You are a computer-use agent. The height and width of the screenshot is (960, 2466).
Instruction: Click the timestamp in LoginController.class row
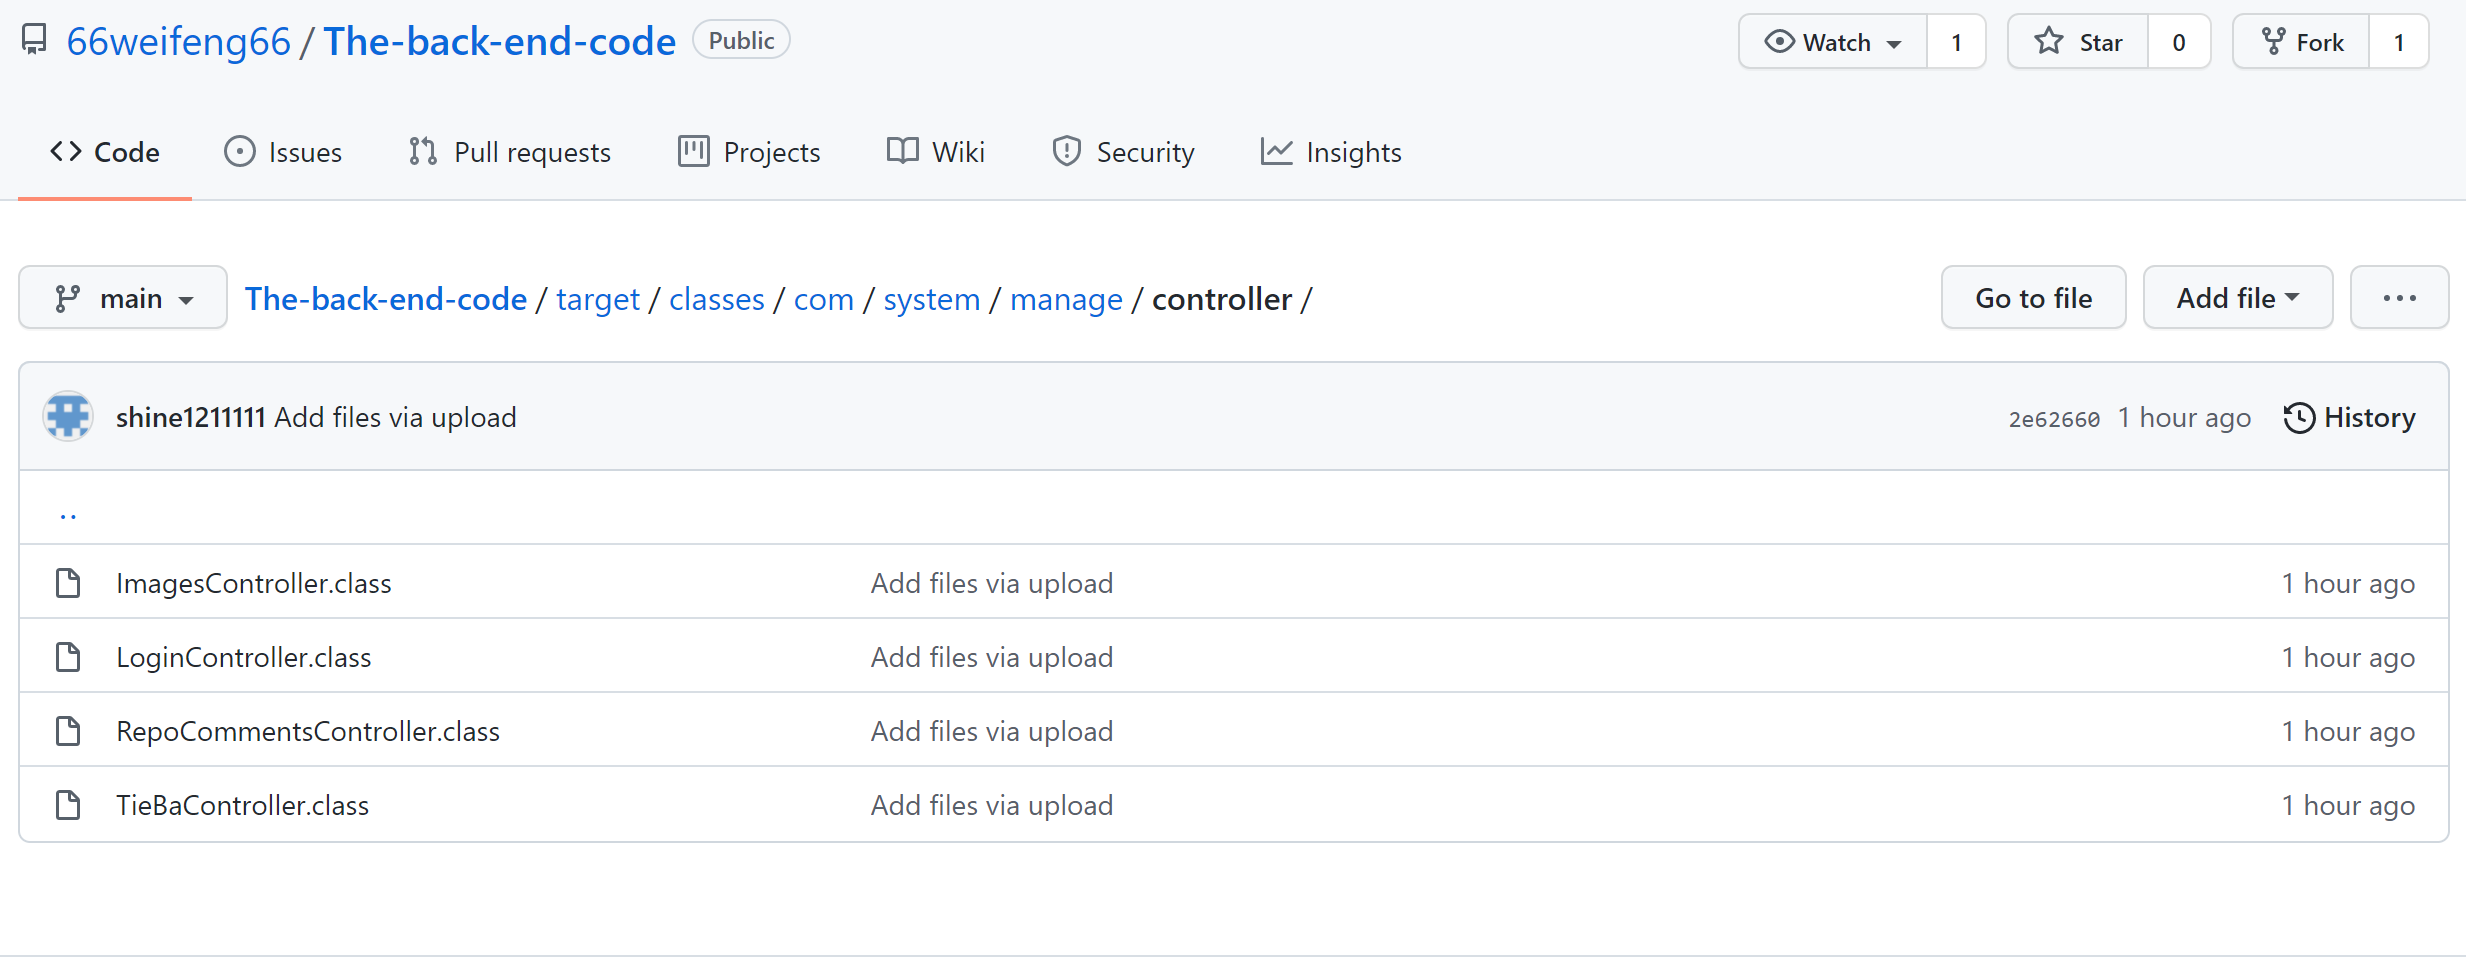tap(2349, 657)
